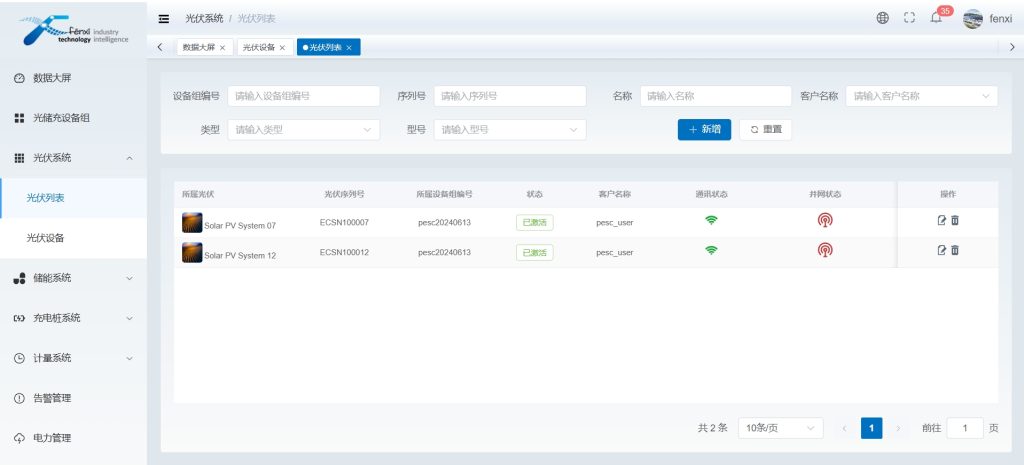
Task: Open the 客户名称 dropdown
Action: click(921, 96)
